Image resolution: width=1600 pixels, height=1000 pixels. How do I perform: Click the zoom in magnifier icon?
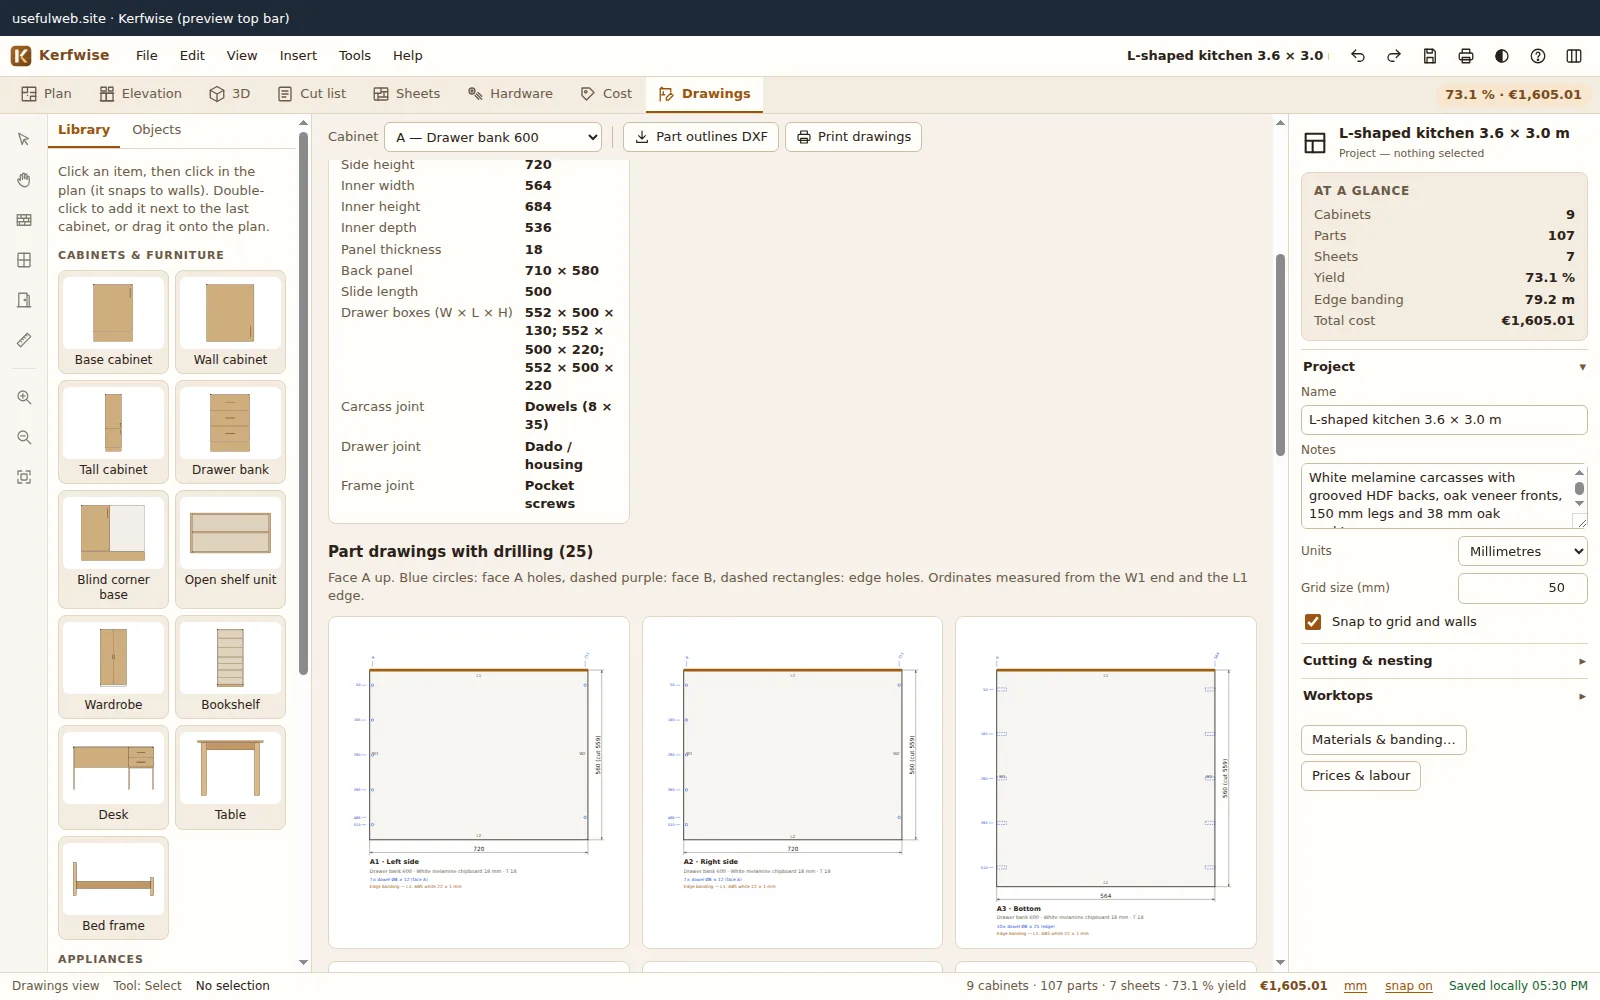click(x=24, y=398)
